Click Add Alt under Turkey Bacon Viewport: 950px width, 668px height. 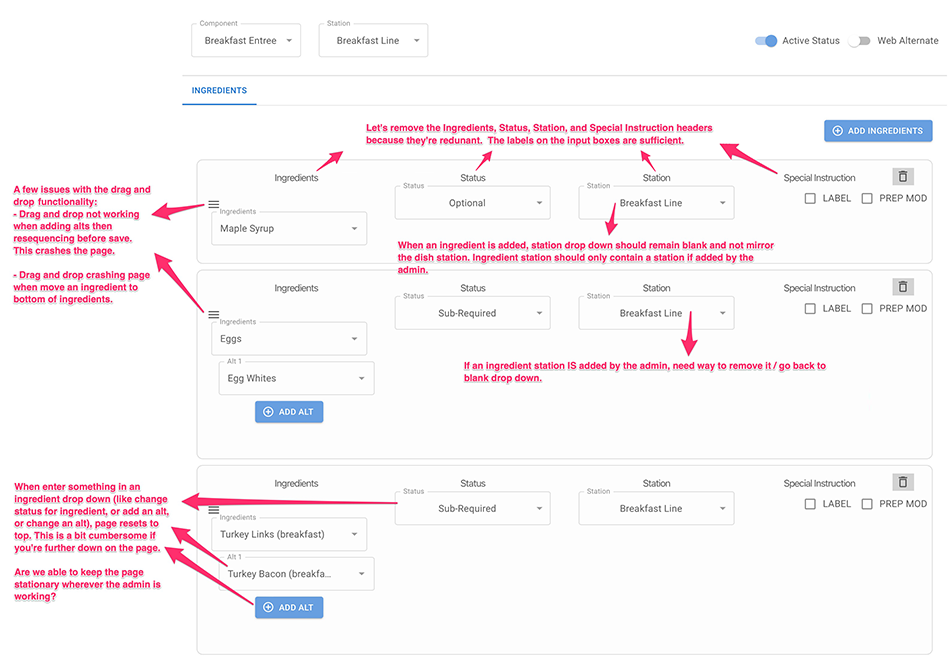[x=289, y=607]
